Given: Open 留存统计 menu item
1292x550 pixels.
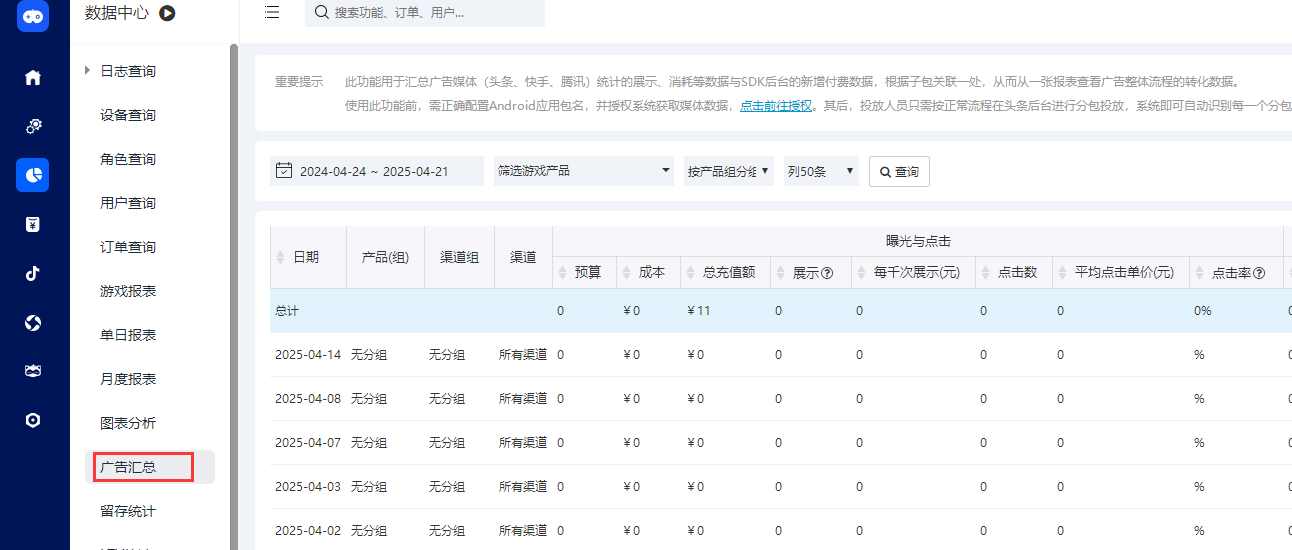Looking at the screenshot, I should [x=128, y=511].
